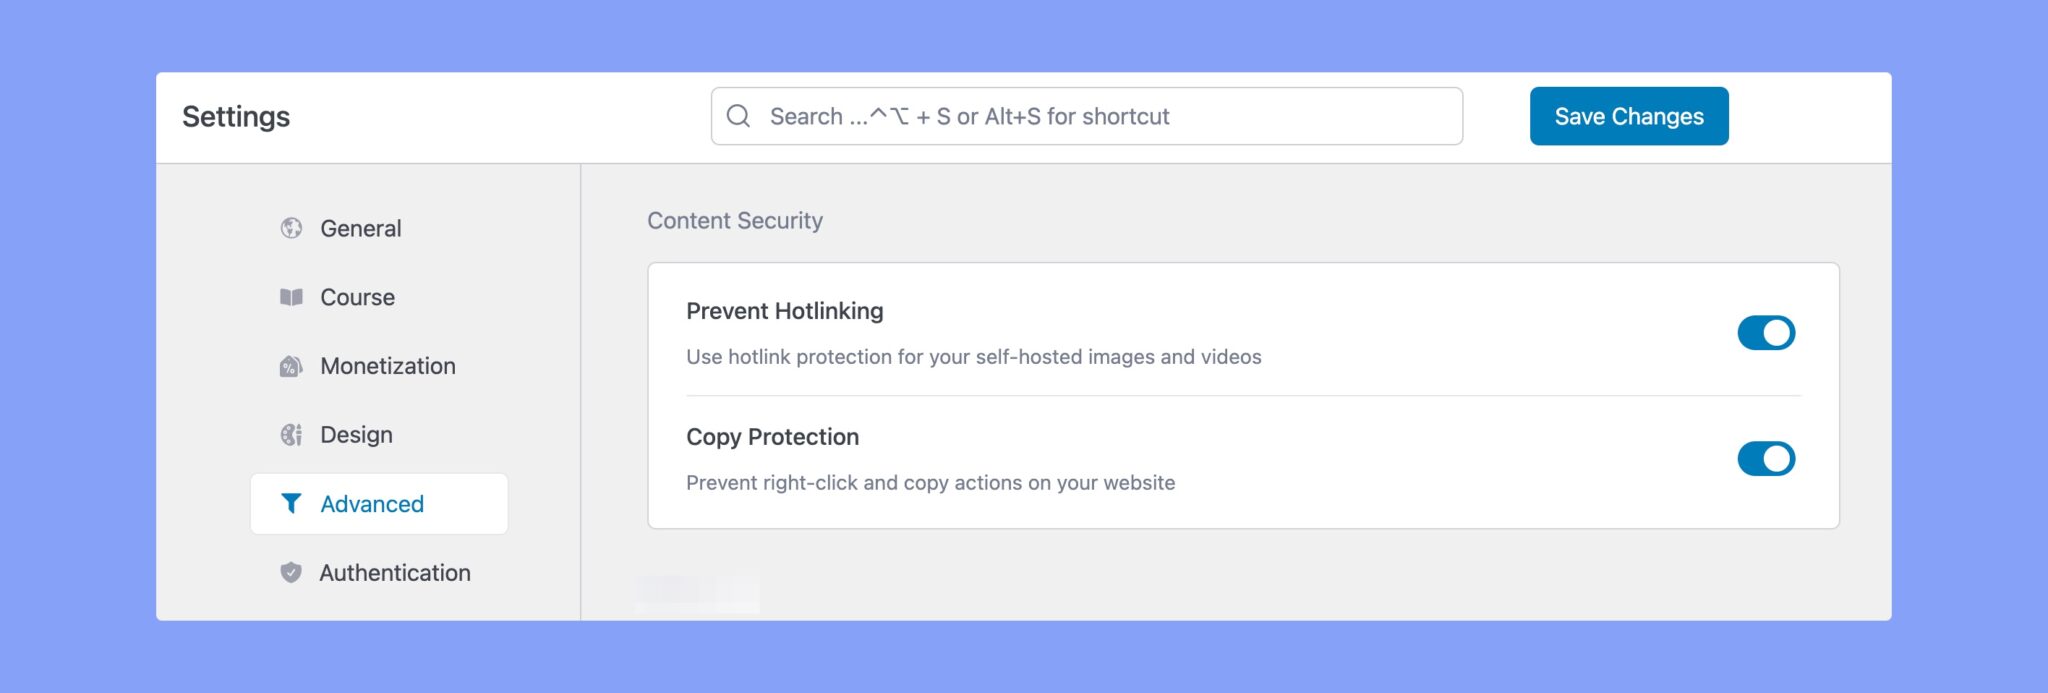Click the Authentication shield icon
Image resolution: width=2048 pixels, height=693 pixels.
click(x=291, y=573)
